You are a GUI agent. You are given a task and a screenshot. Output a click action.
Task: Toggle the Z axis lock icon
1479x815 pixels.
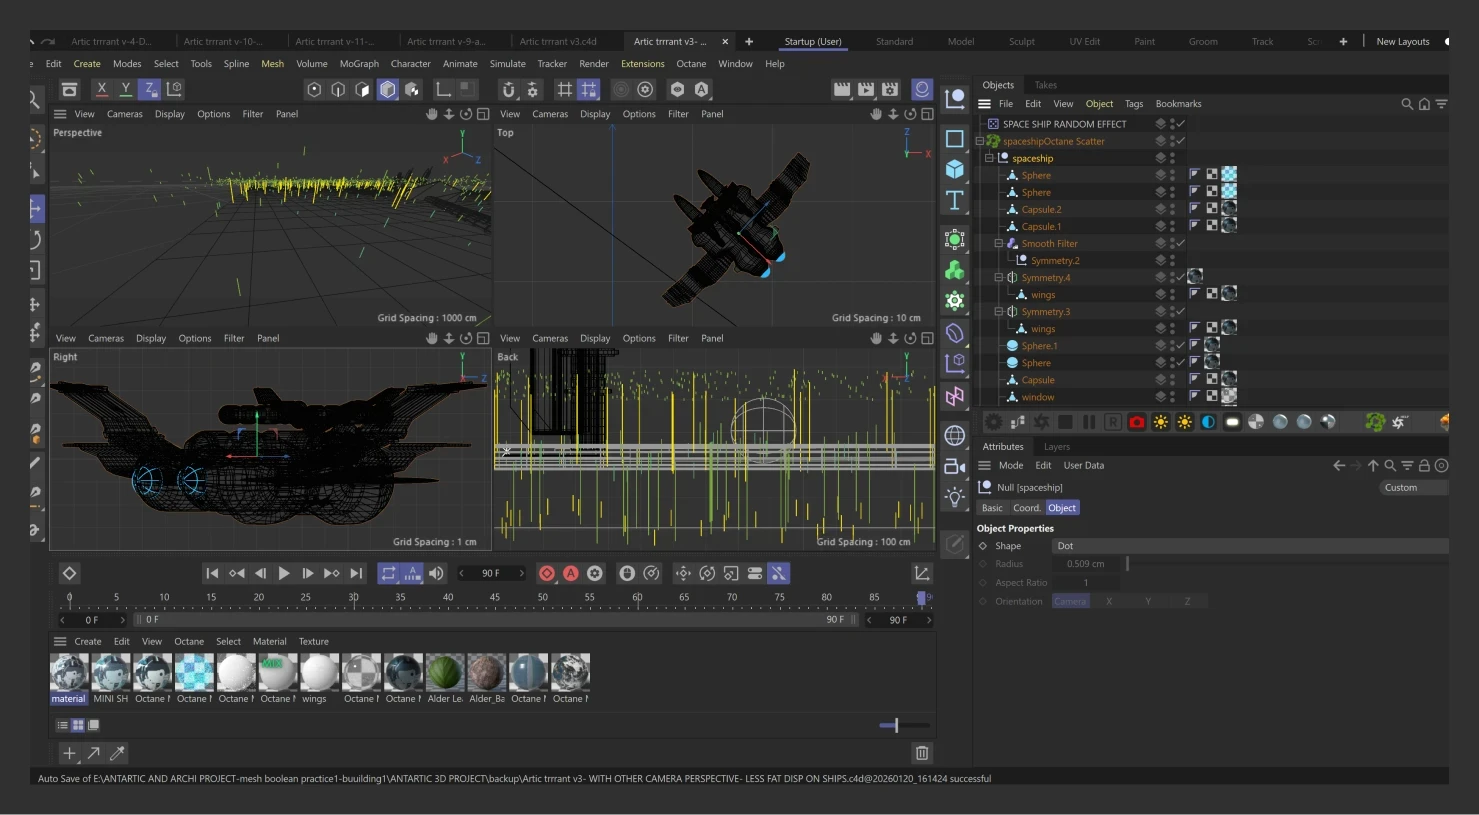coord(149,89)
